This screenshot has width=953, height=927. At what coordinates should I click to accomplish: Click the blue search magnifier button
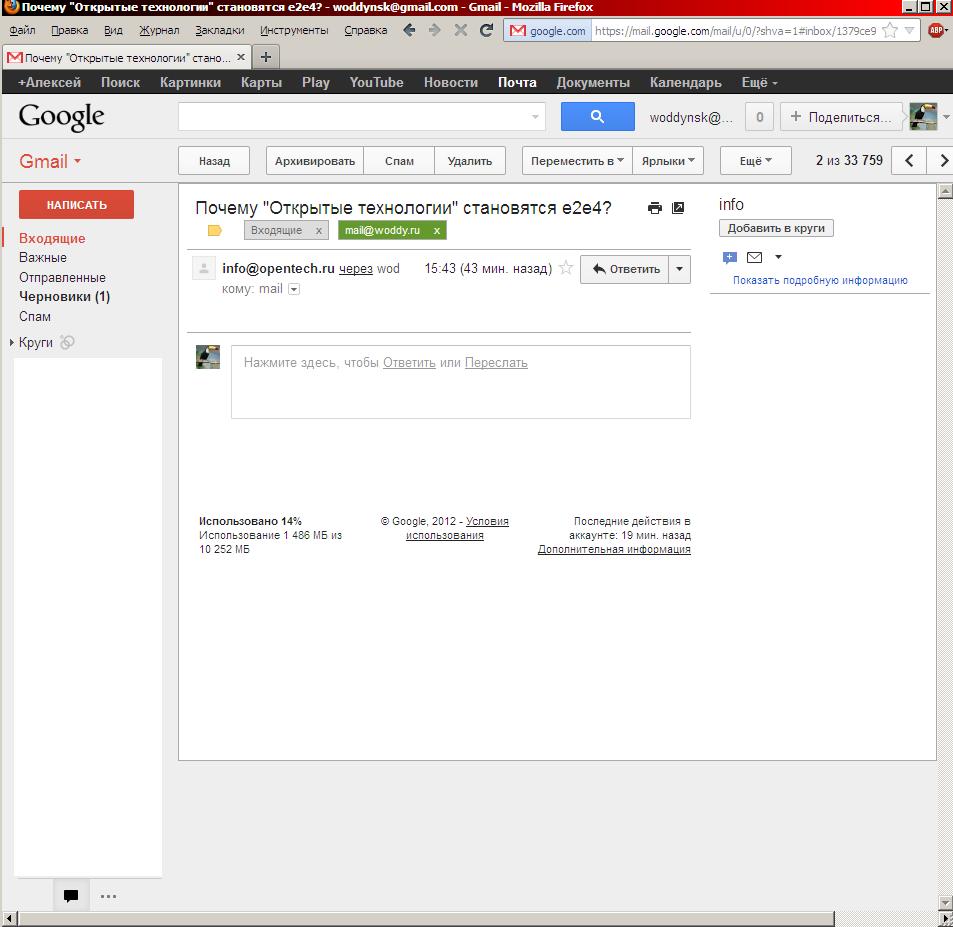pyautogui.click(x=597, y=116)
